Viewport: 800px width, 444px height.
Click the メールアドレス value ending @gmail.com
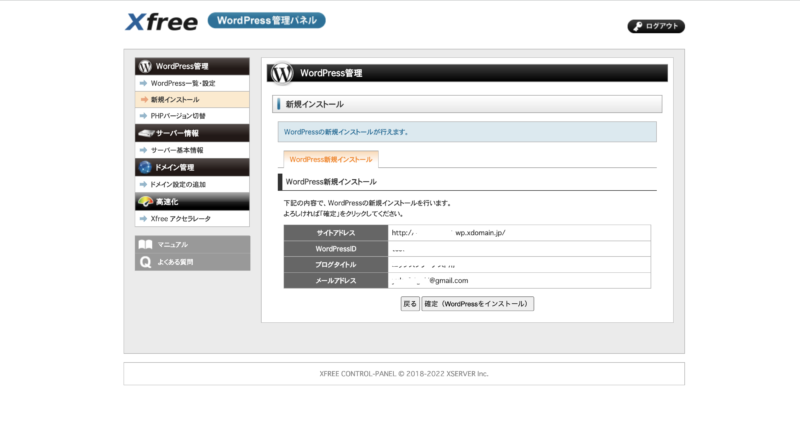430,280
